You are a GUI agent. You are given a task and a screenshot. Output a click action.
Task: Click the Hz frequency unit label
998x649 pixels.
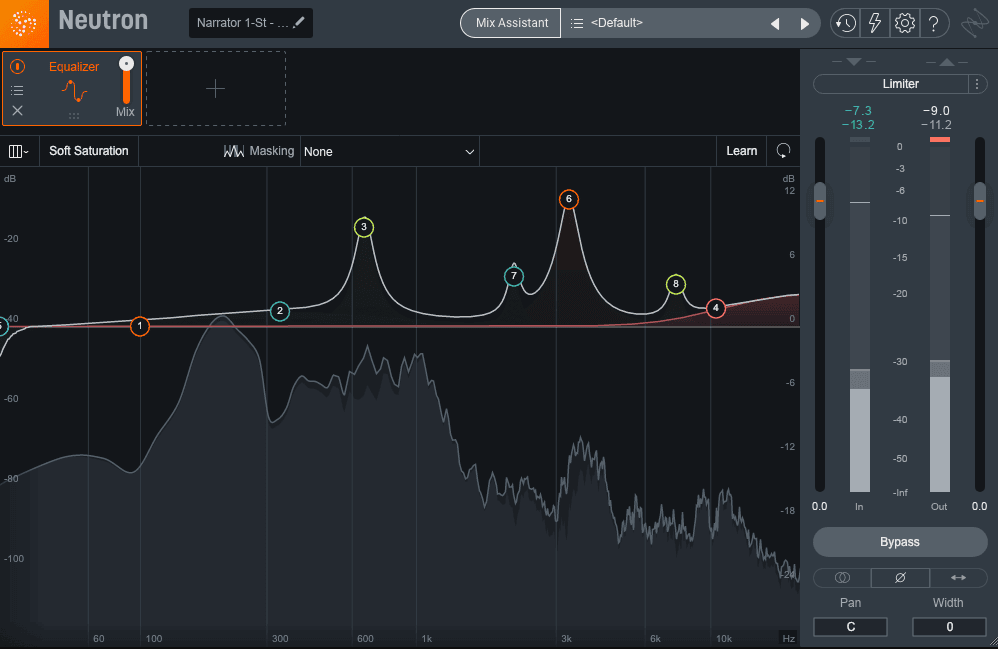[x=789, y=638]
